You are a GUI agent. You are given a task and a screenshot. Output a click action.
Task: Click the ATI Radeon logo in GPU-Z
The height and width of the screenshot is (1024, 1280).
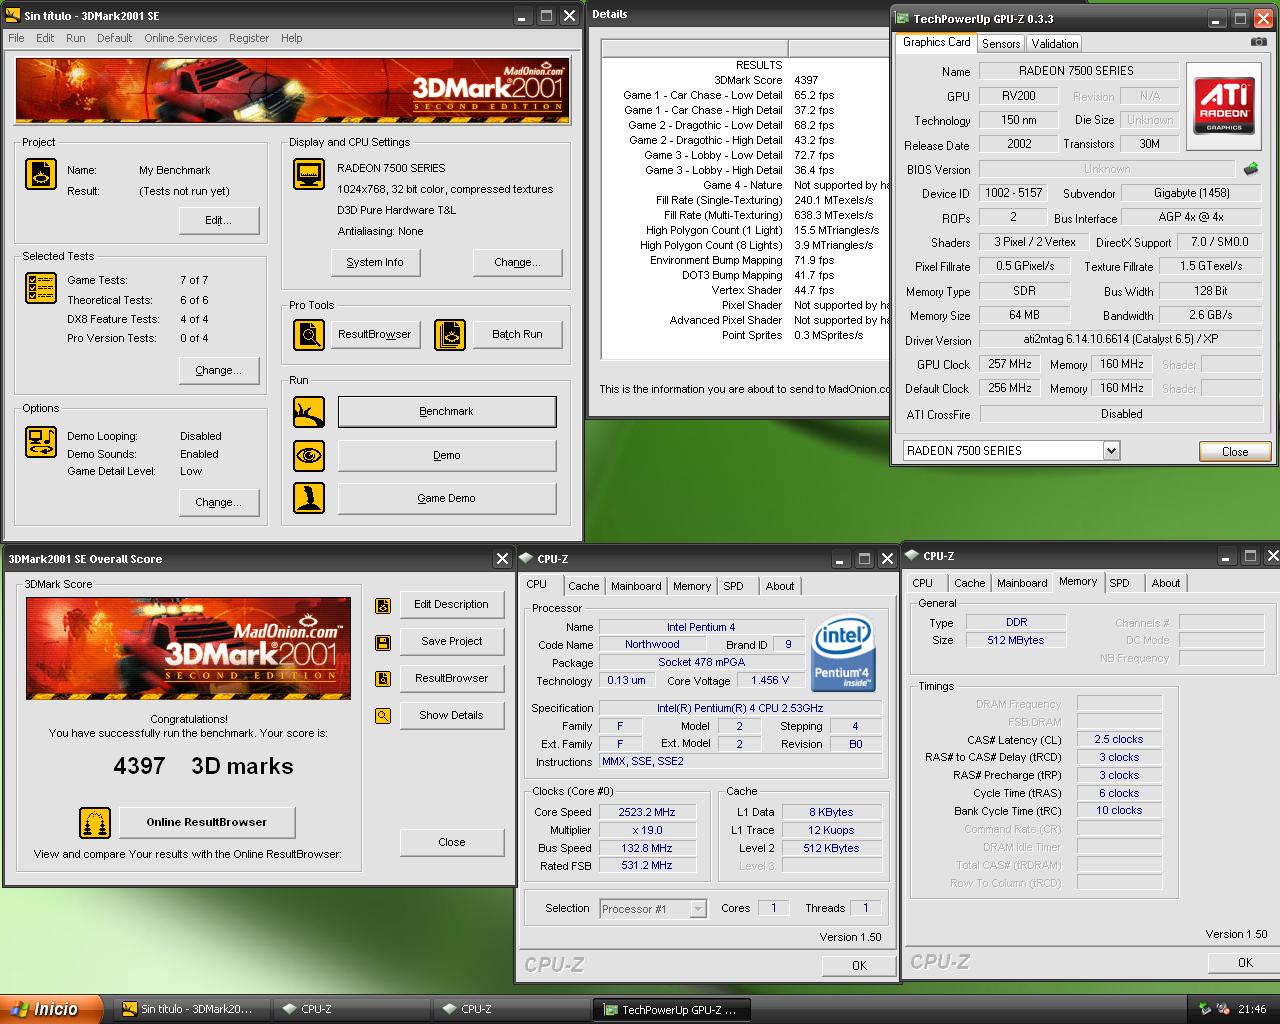pyautogui.click(x=1223, y=107)
